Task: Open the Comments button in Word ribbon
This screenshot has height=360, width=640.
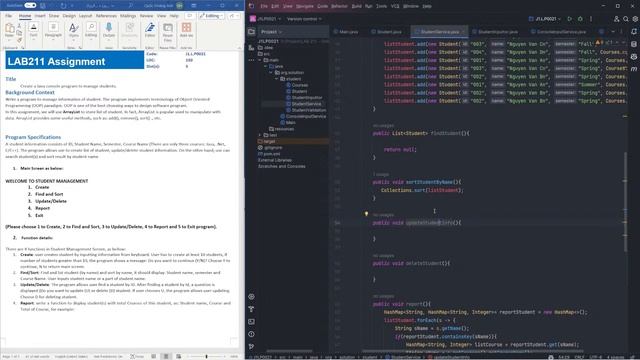Action: 189,16
